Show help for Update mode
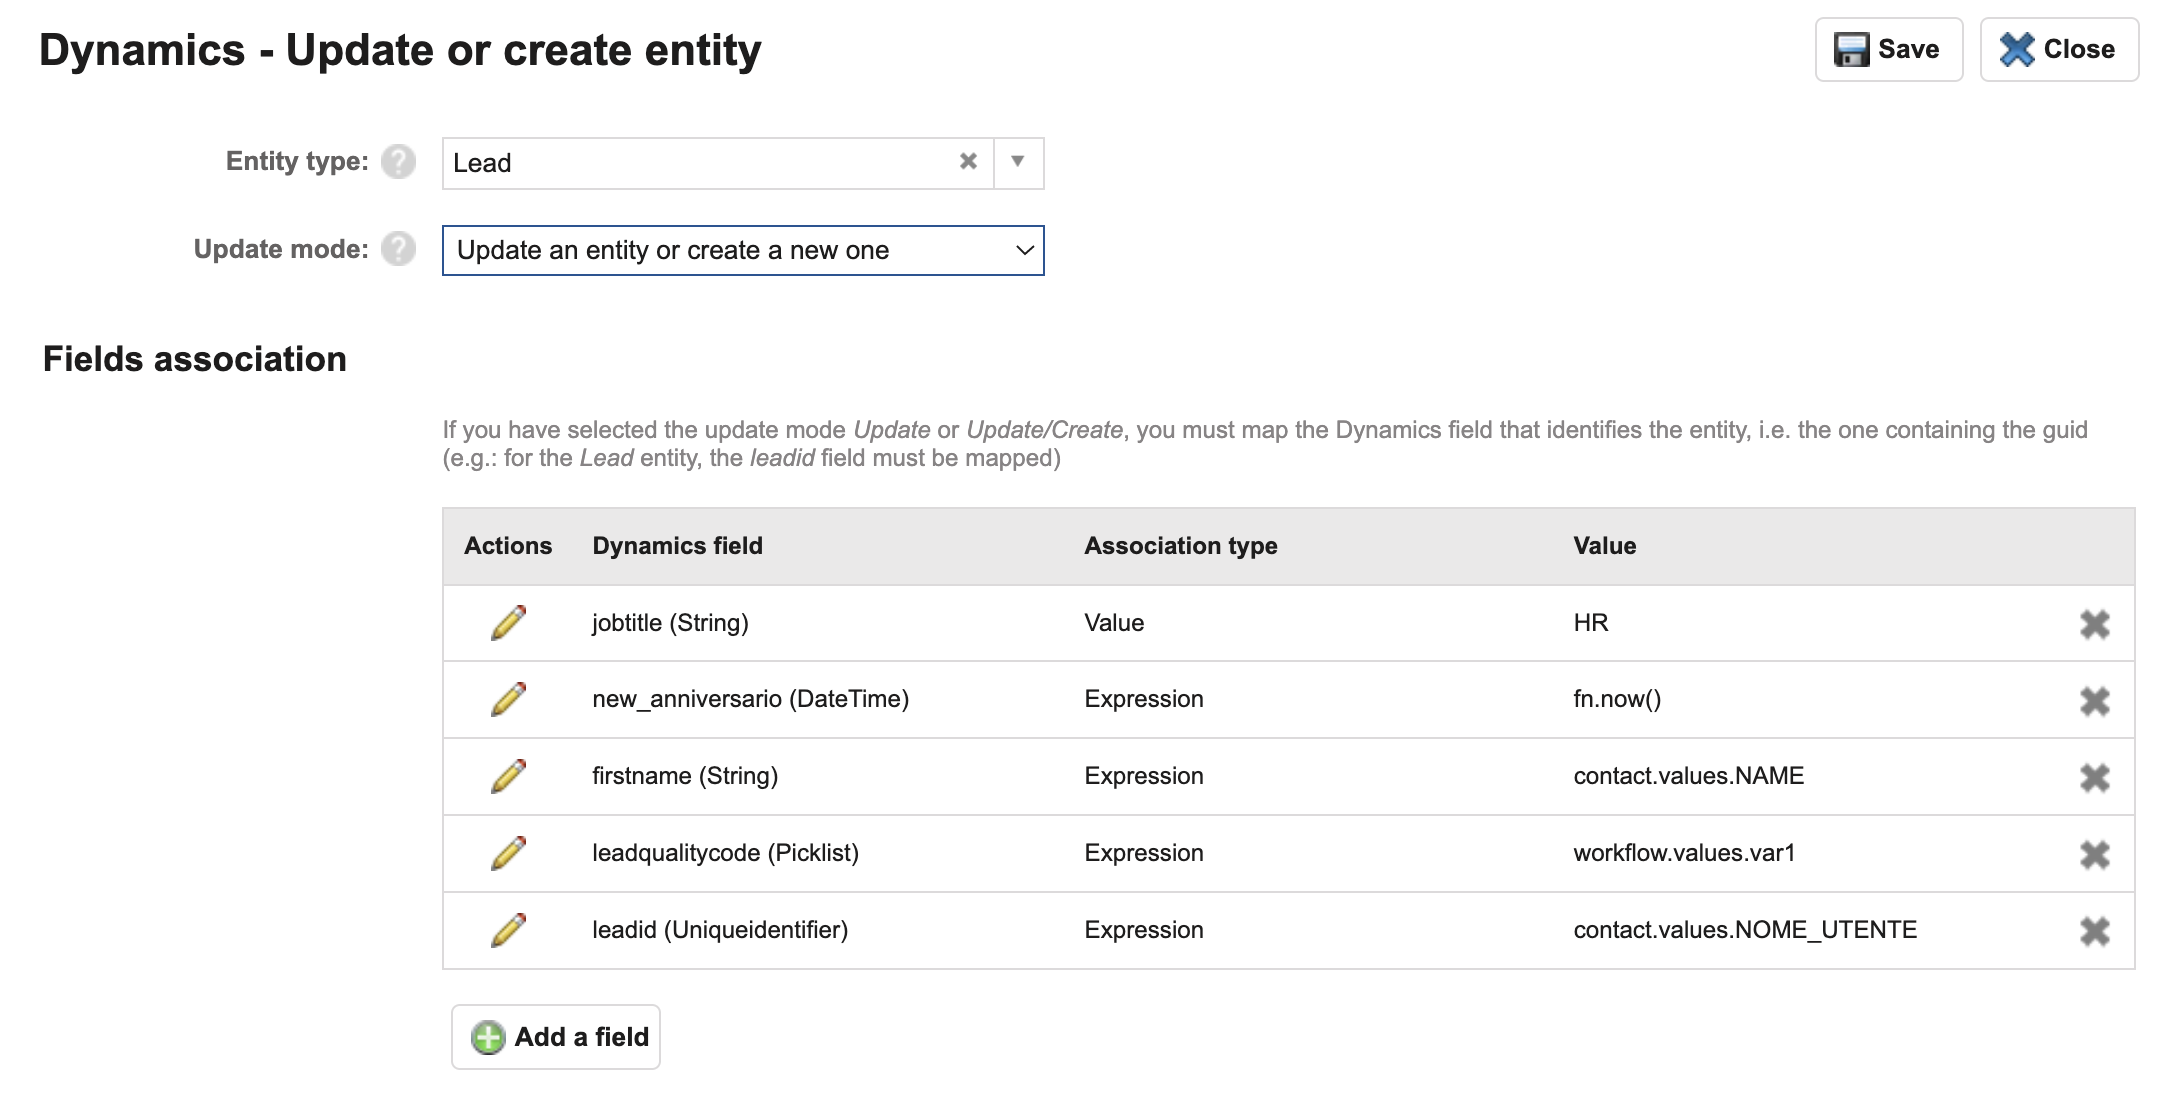 [398, 249]
